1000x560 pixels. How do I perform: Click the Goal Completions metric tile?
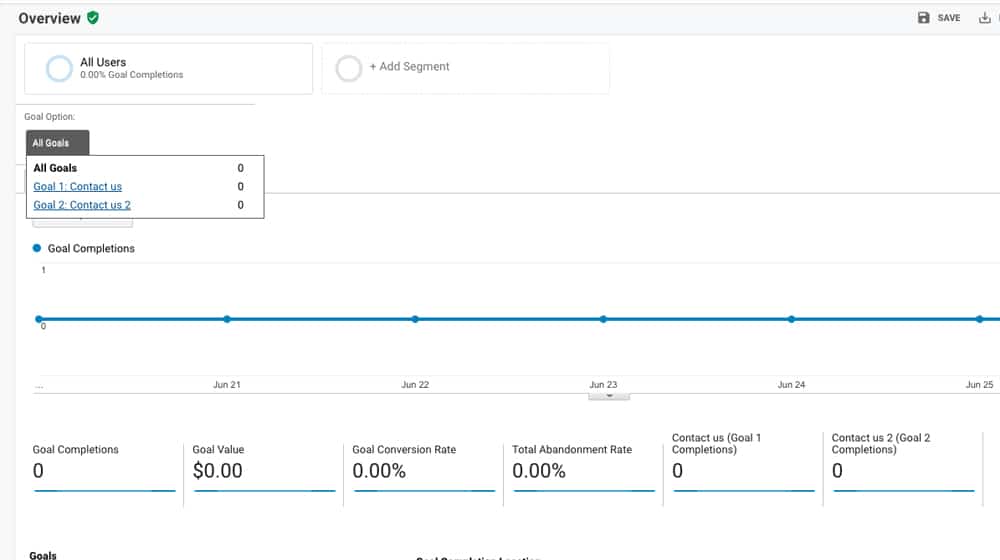104,469
